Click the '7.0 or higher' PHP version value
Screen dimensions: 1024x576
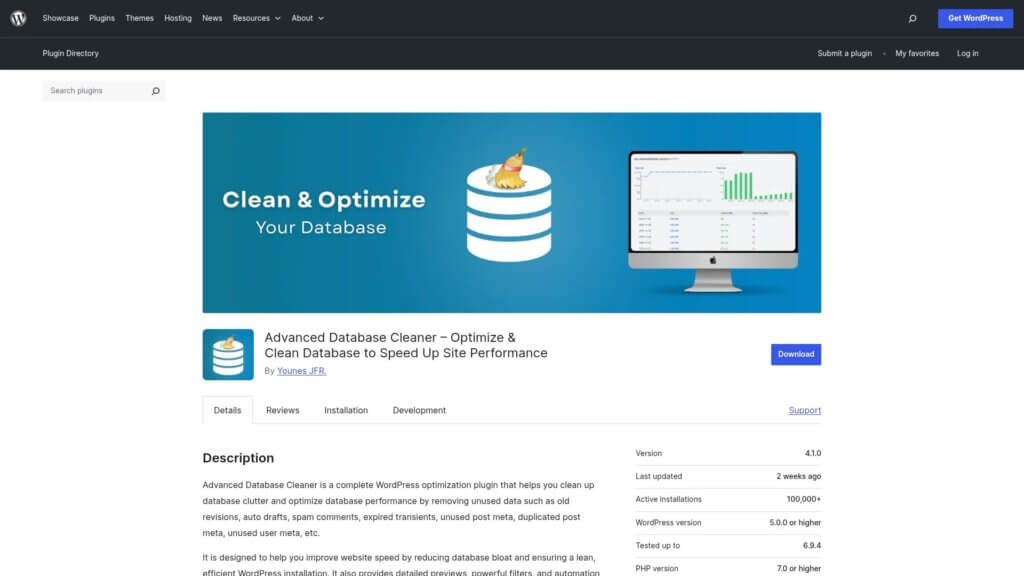(799, 568)
